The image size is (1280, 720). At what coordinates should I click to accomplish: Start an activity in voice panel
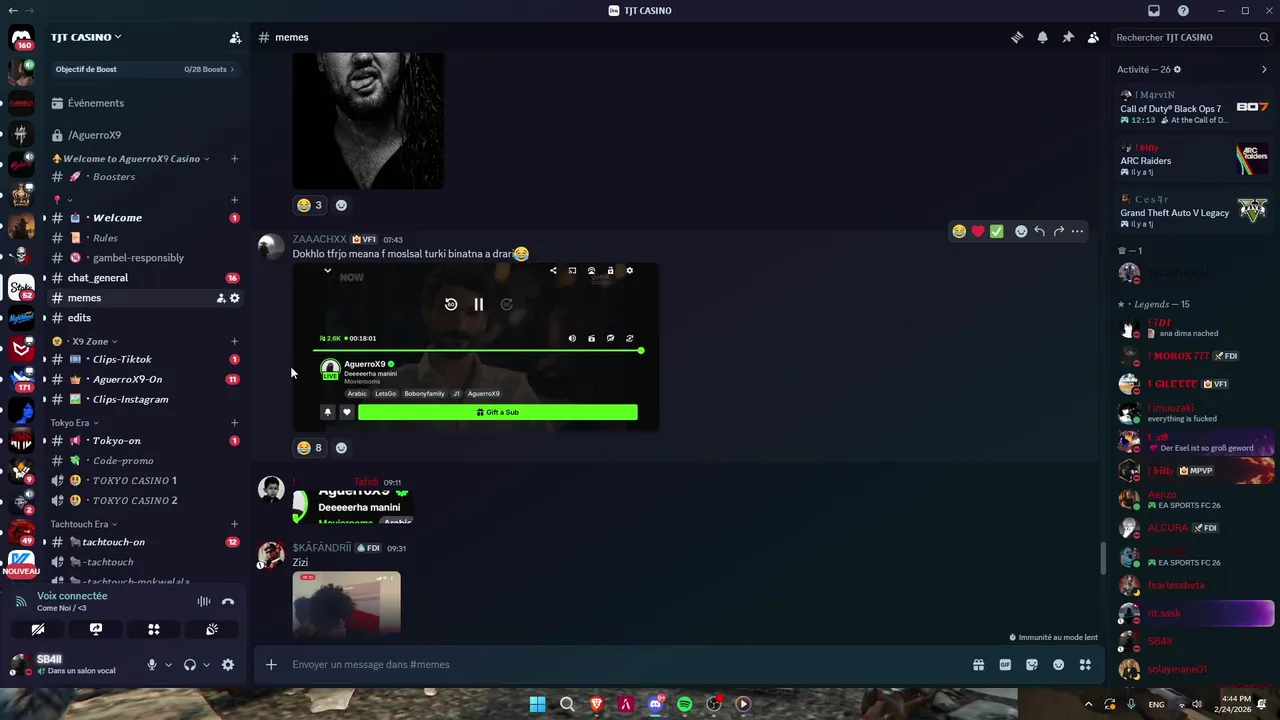coord(154,629)
